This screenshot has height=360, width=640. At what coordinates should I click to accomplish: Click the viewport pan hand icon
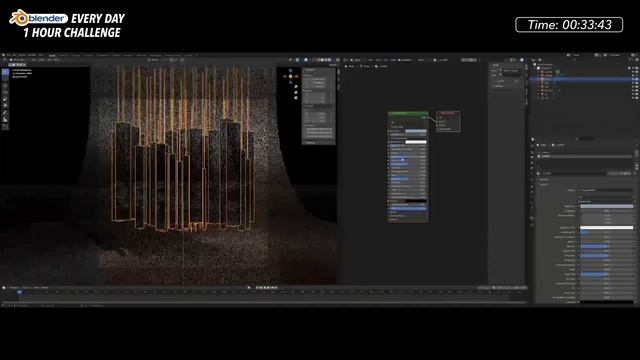coord(296,92)
